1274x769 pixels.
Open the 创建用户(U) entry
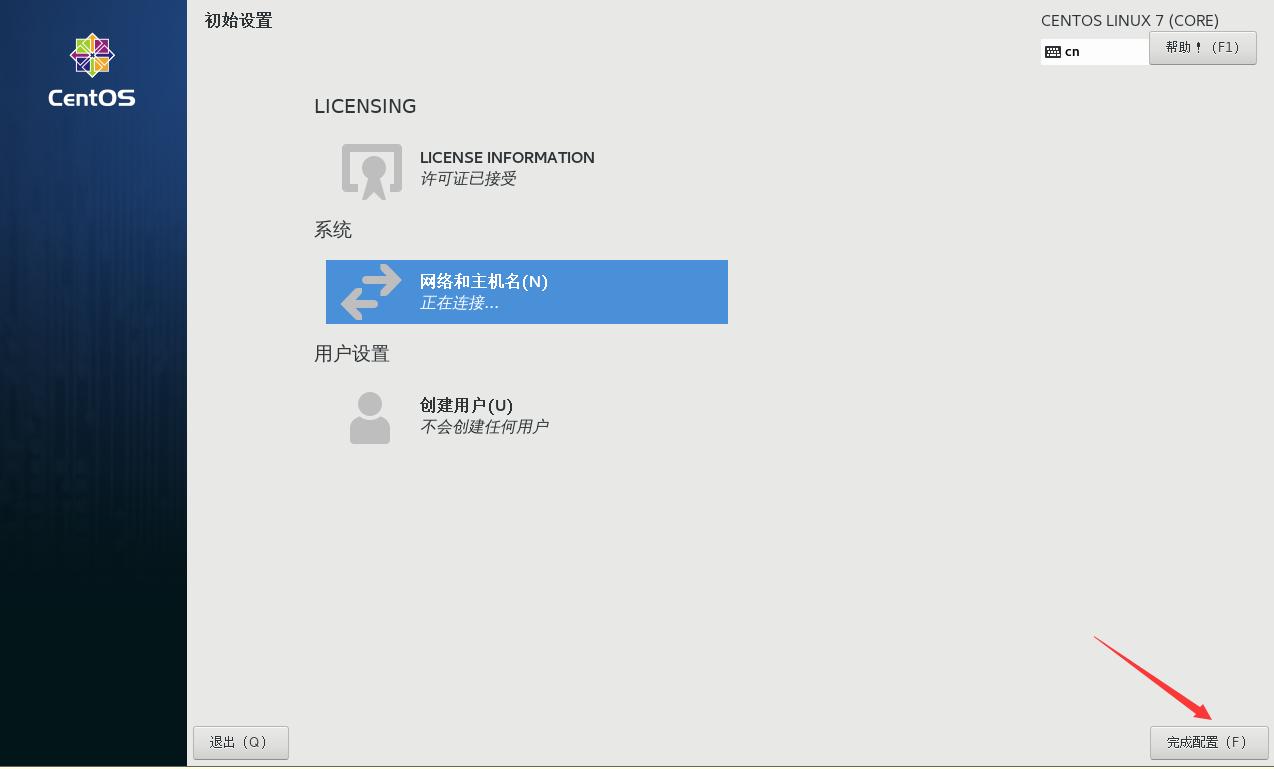tap(466, 405)
